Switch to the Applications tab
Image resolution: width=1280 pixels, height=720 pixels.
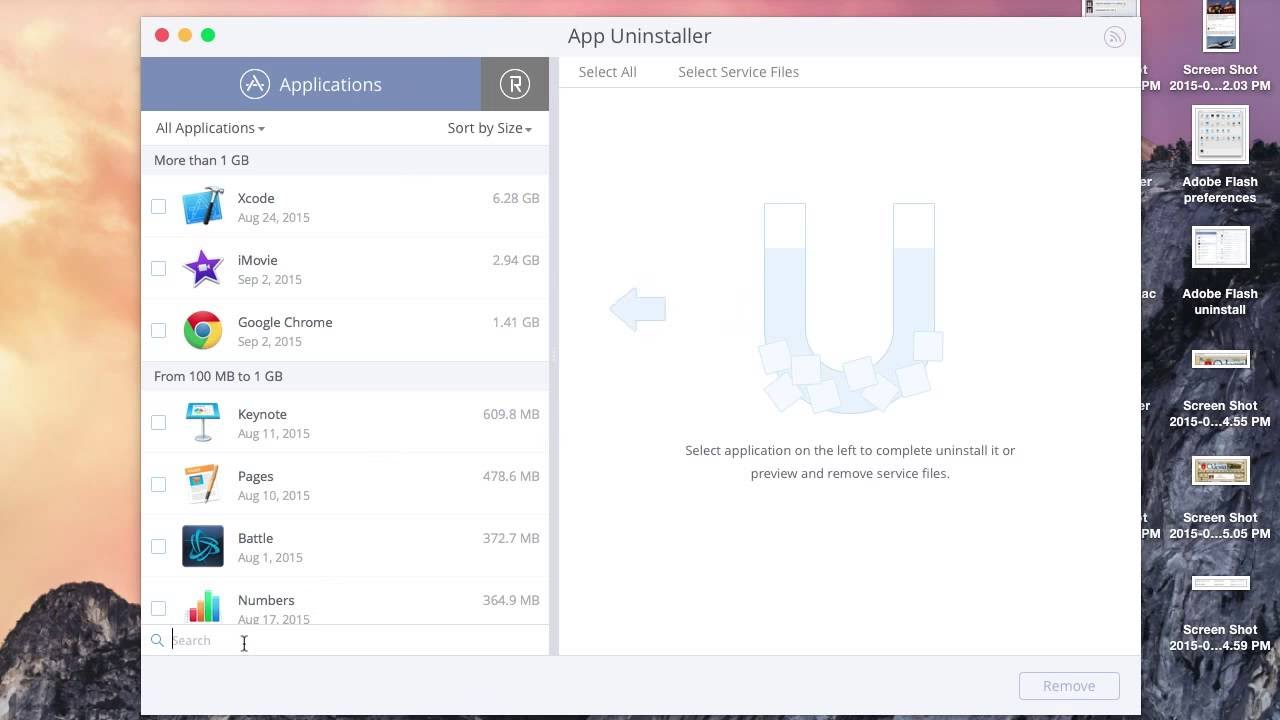[x=311, y=84]
